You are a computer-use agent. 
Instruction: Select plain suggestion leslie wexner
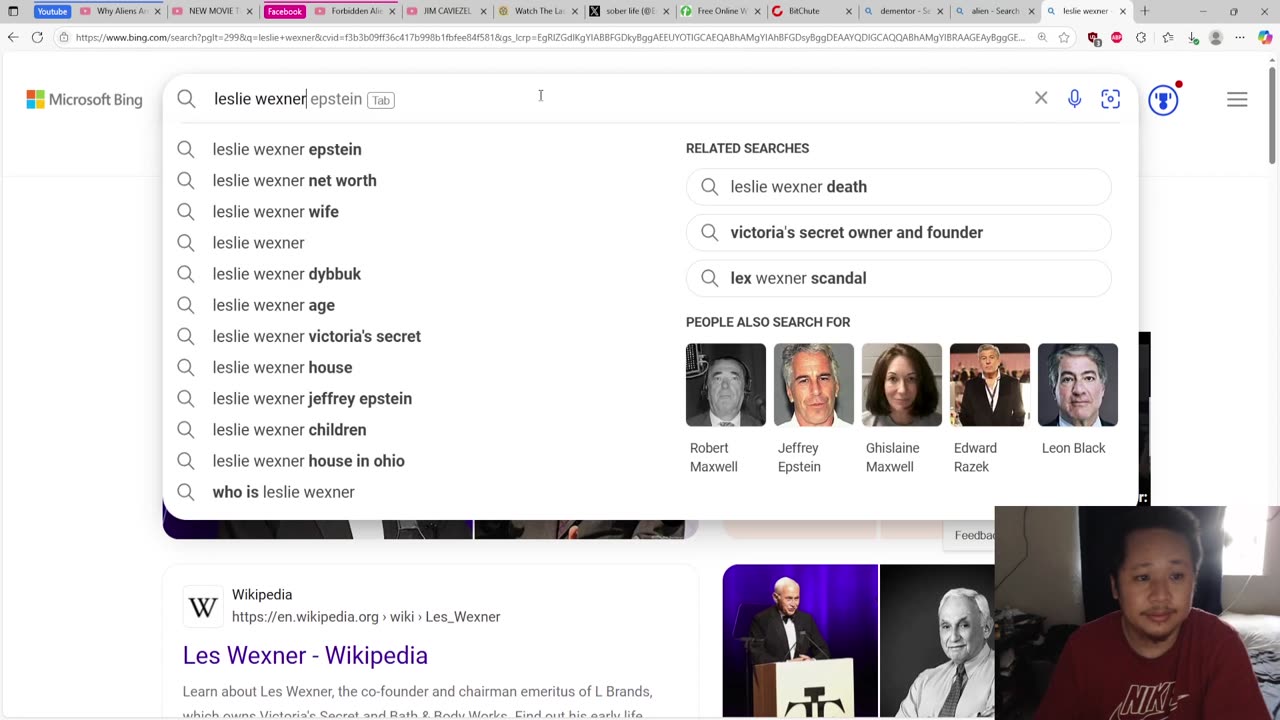click(258, 242)
